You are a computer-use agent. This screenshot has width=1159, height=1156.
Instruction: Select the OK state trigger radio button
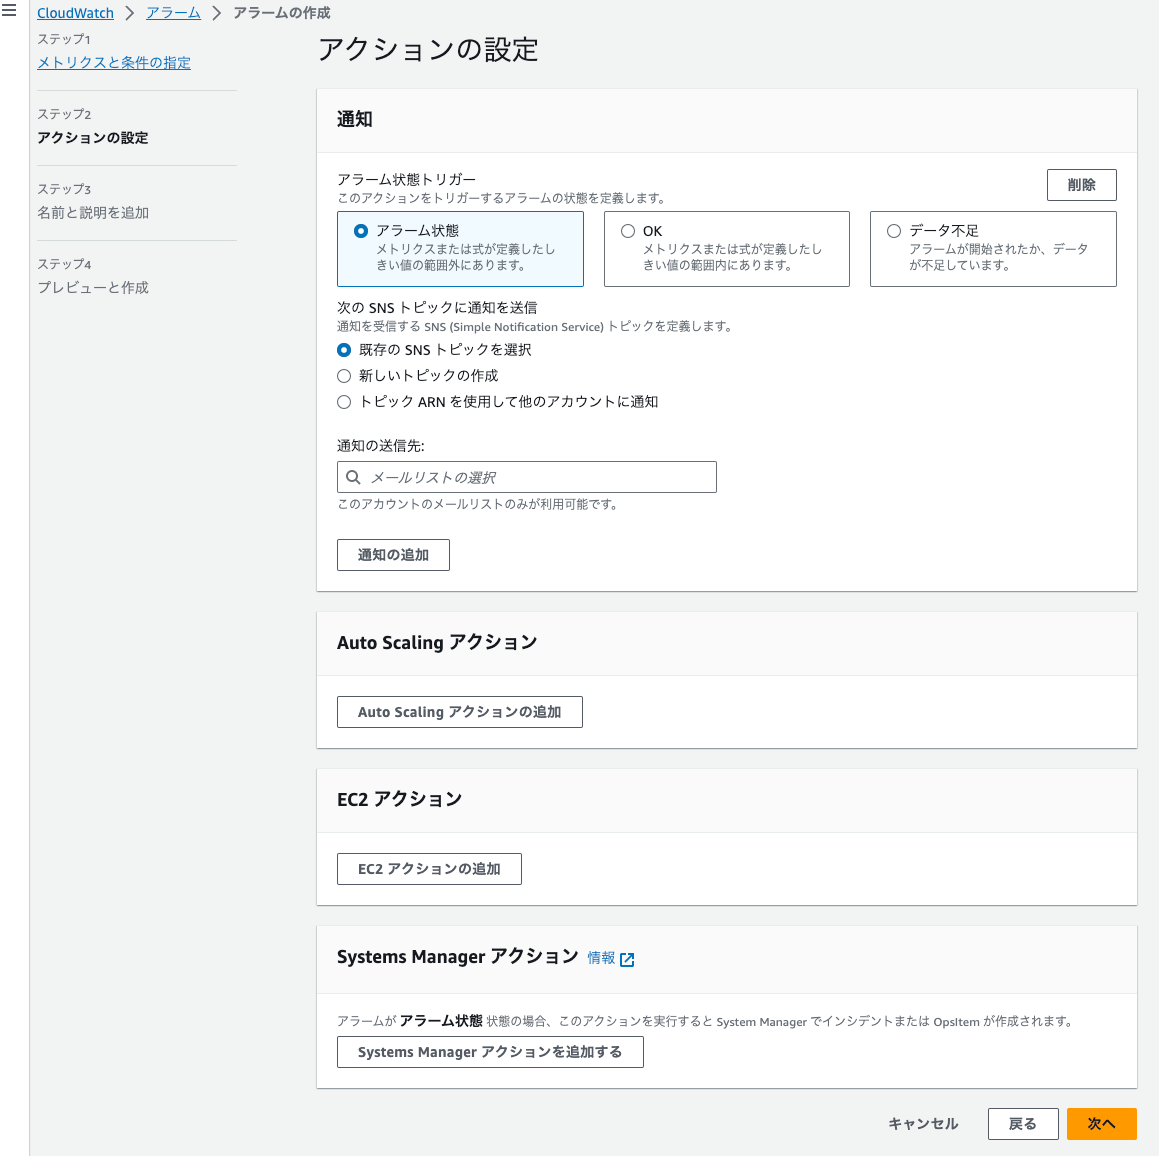tap(628, 231)
